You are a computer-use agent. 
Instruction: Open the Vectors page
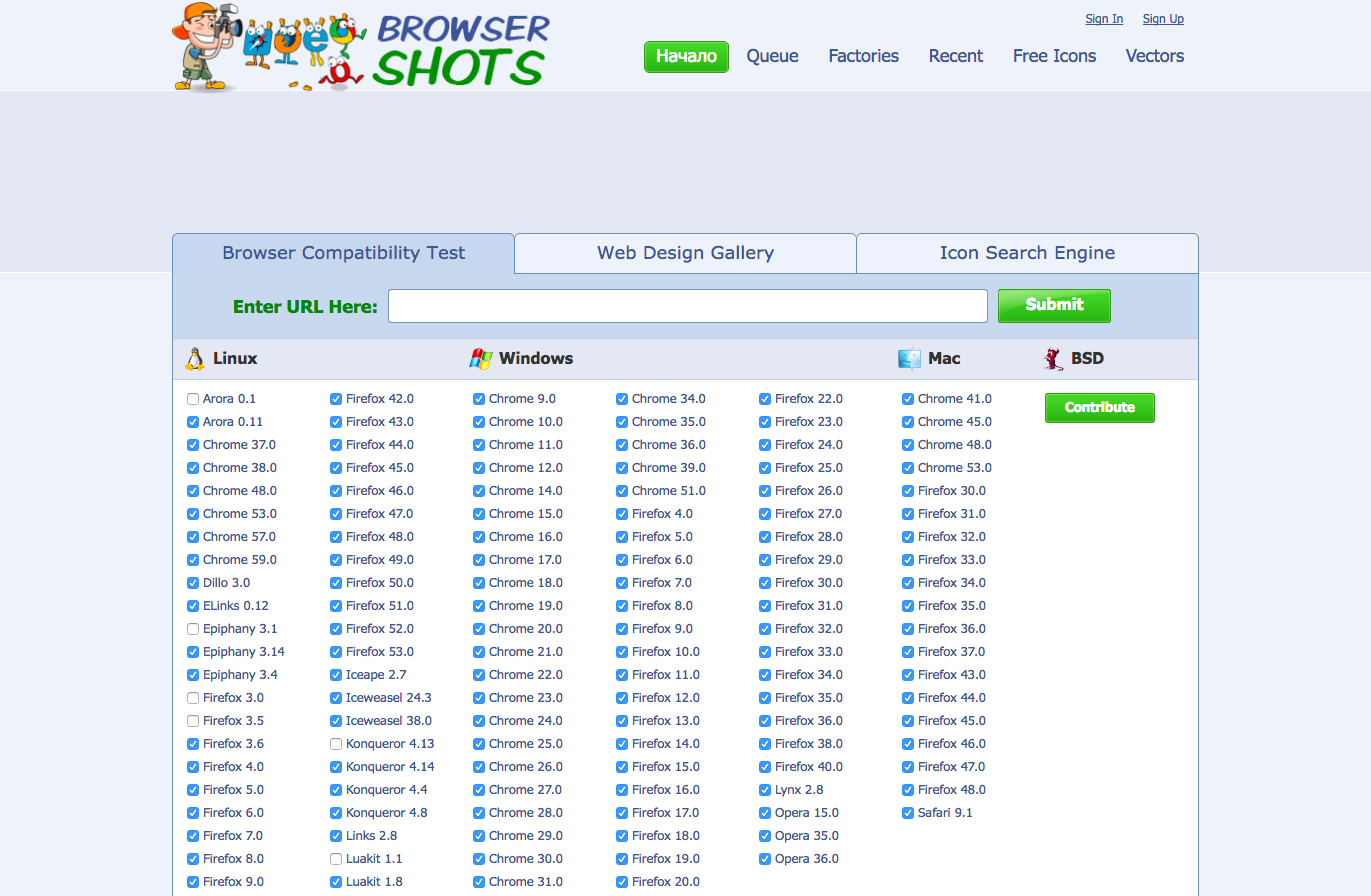point(1155,56)
